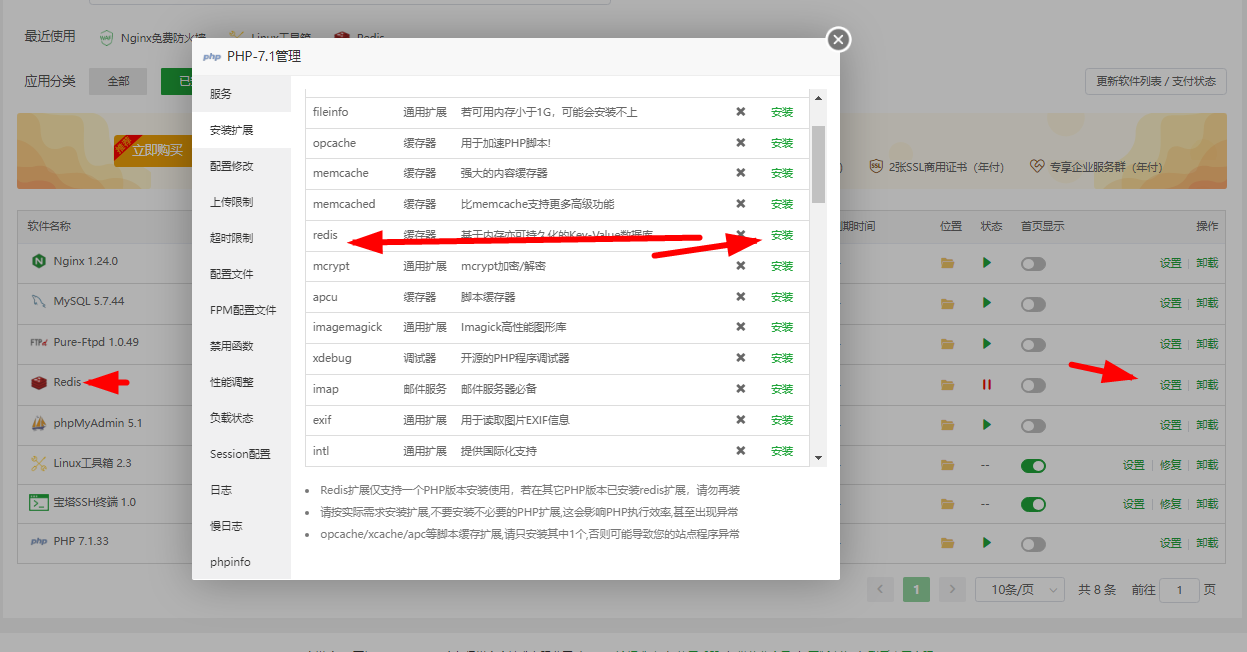The height and width of the screenshot is (652, 1247).
Task: Open the 10条/页 page size dropdown
Action: tap(1020, 590)
